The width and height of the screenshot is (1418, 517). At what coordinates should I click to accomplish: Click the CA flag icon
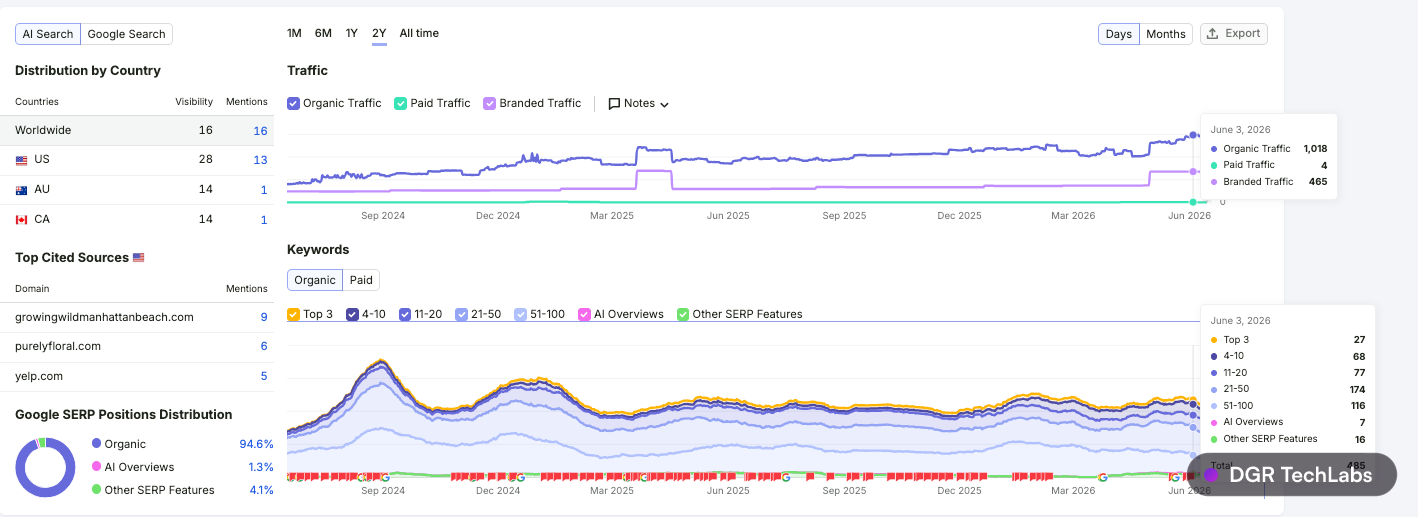coord(21,220)
